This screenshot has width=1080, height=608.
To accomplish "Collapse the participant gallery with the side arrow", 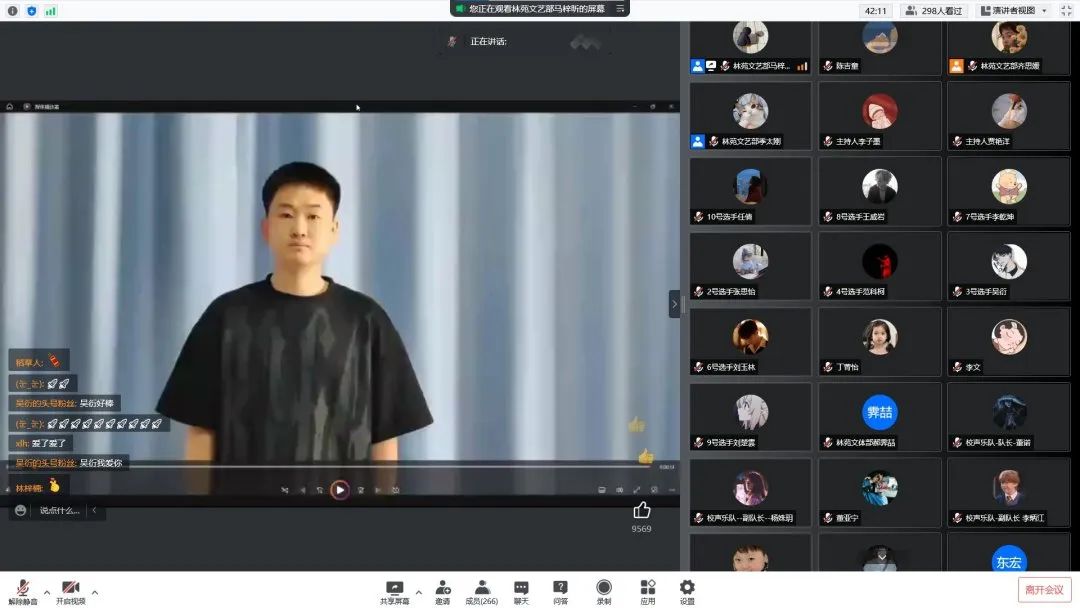I will pos(674,304).
